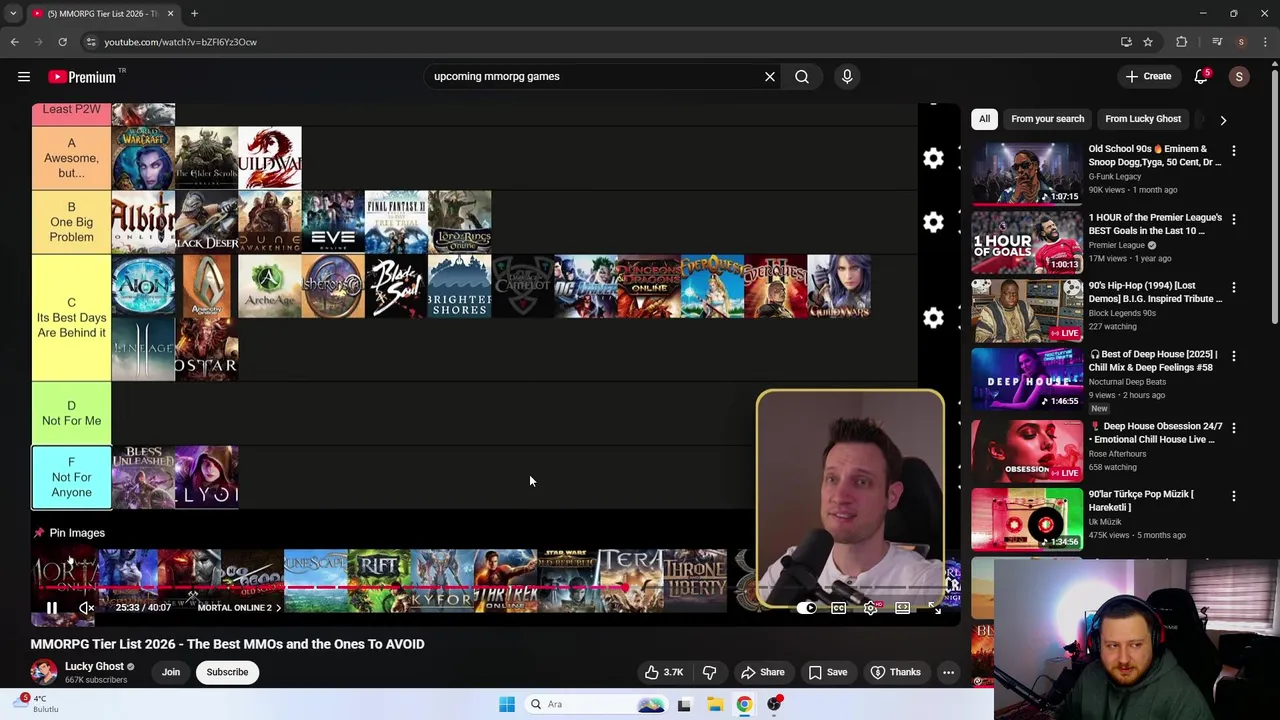Open the MORTAL ONLINE 2 chapter list

click(239, 607)
